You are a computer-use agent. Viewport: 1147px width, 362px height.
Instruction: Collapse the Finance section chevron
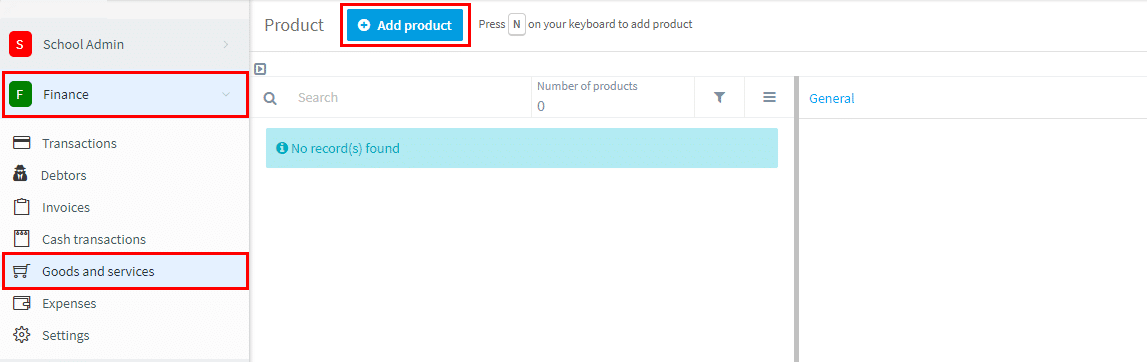(x=226, y=94)
